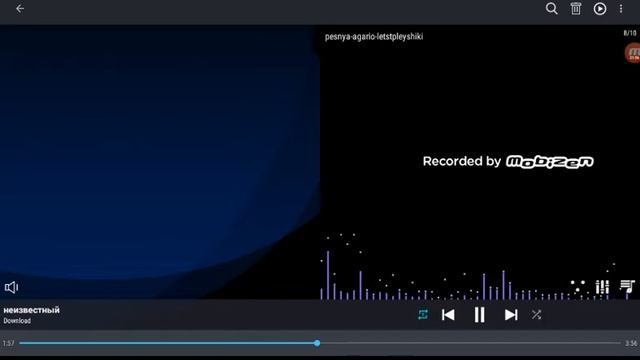Viewport: 640px width, 360px height.
Task: Open the equalizer sliders icon
Action: (602, 287)
